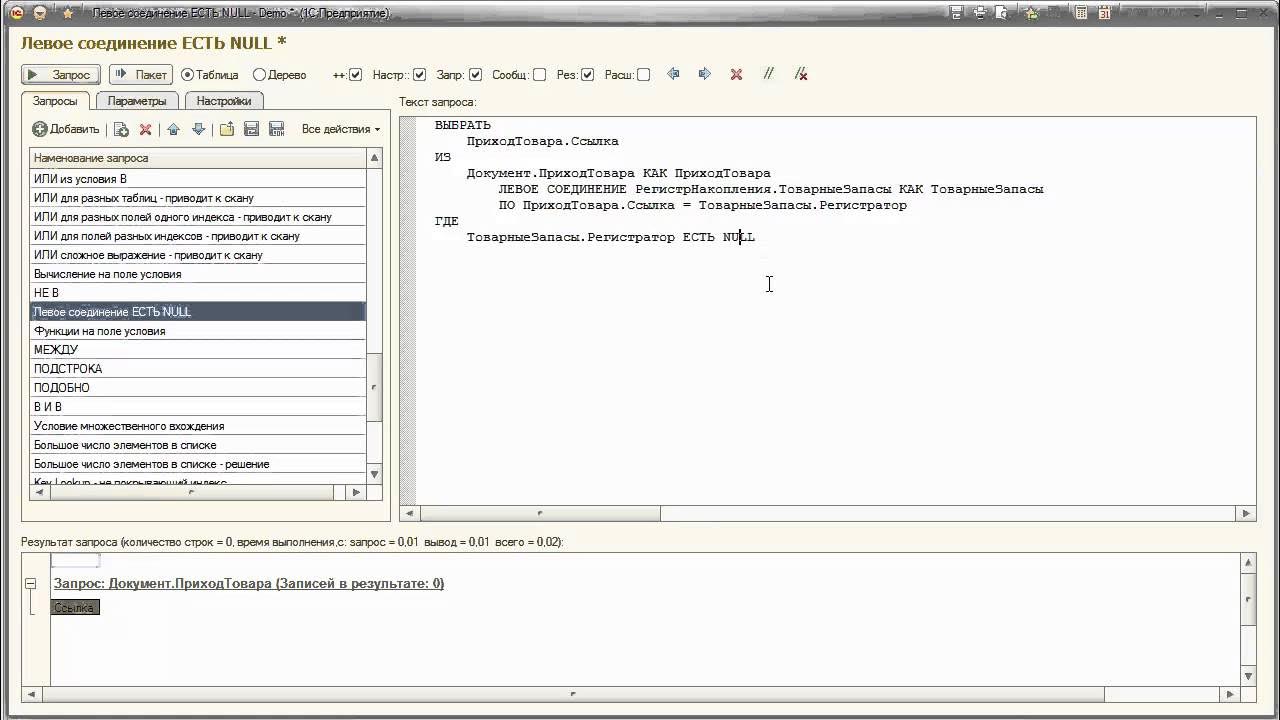Toggle the Настр checkbox
The image size is (1280, 720).
click(419, 75)
